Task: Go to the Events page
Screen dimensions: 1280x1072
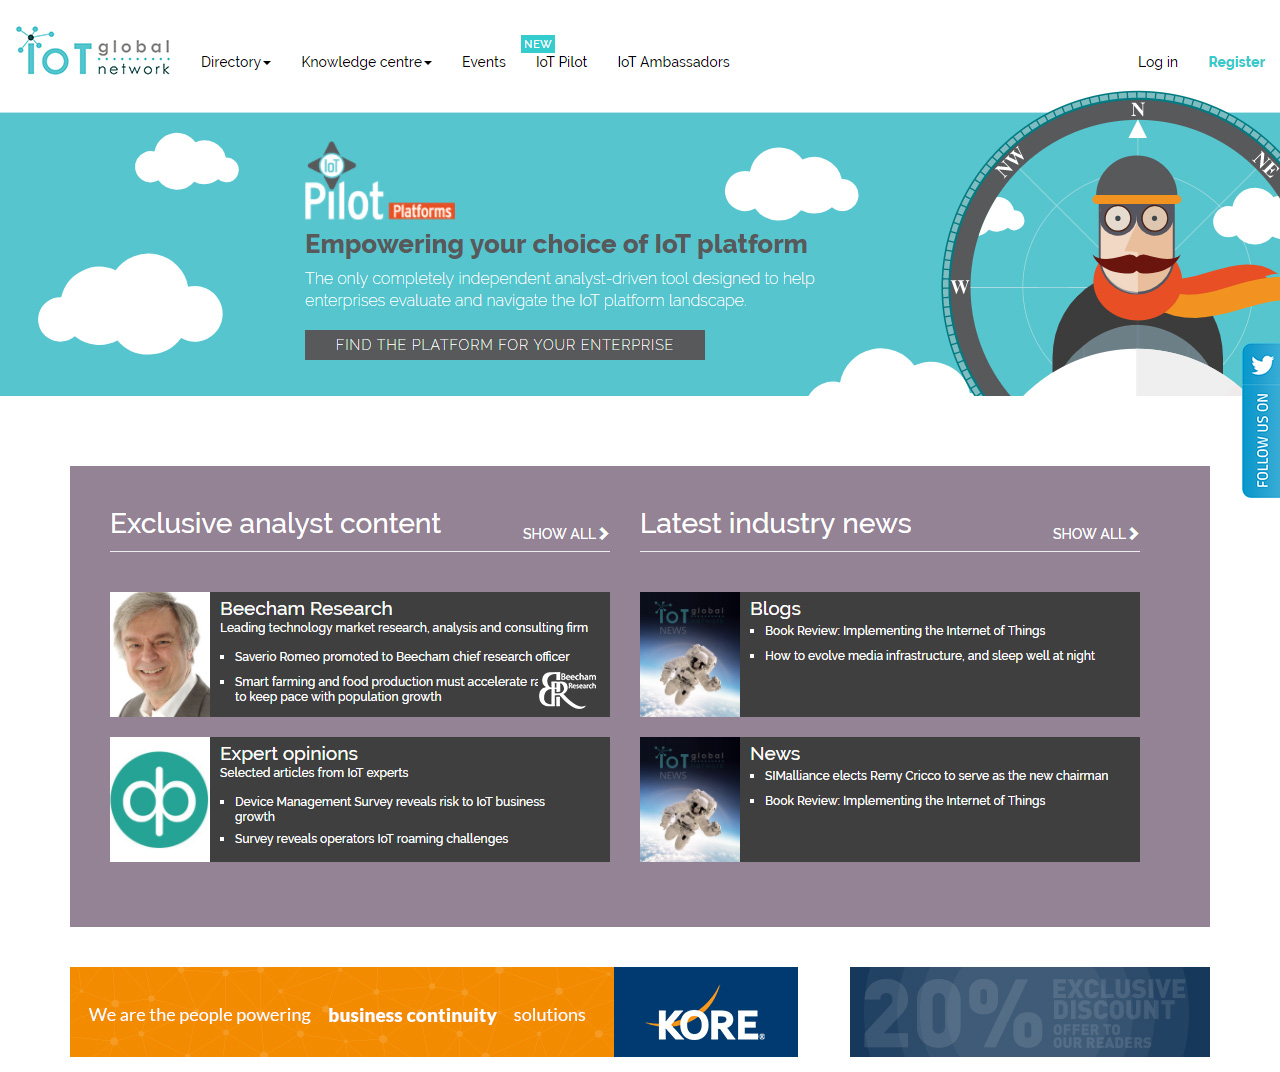Action: [x=483, y=62]
